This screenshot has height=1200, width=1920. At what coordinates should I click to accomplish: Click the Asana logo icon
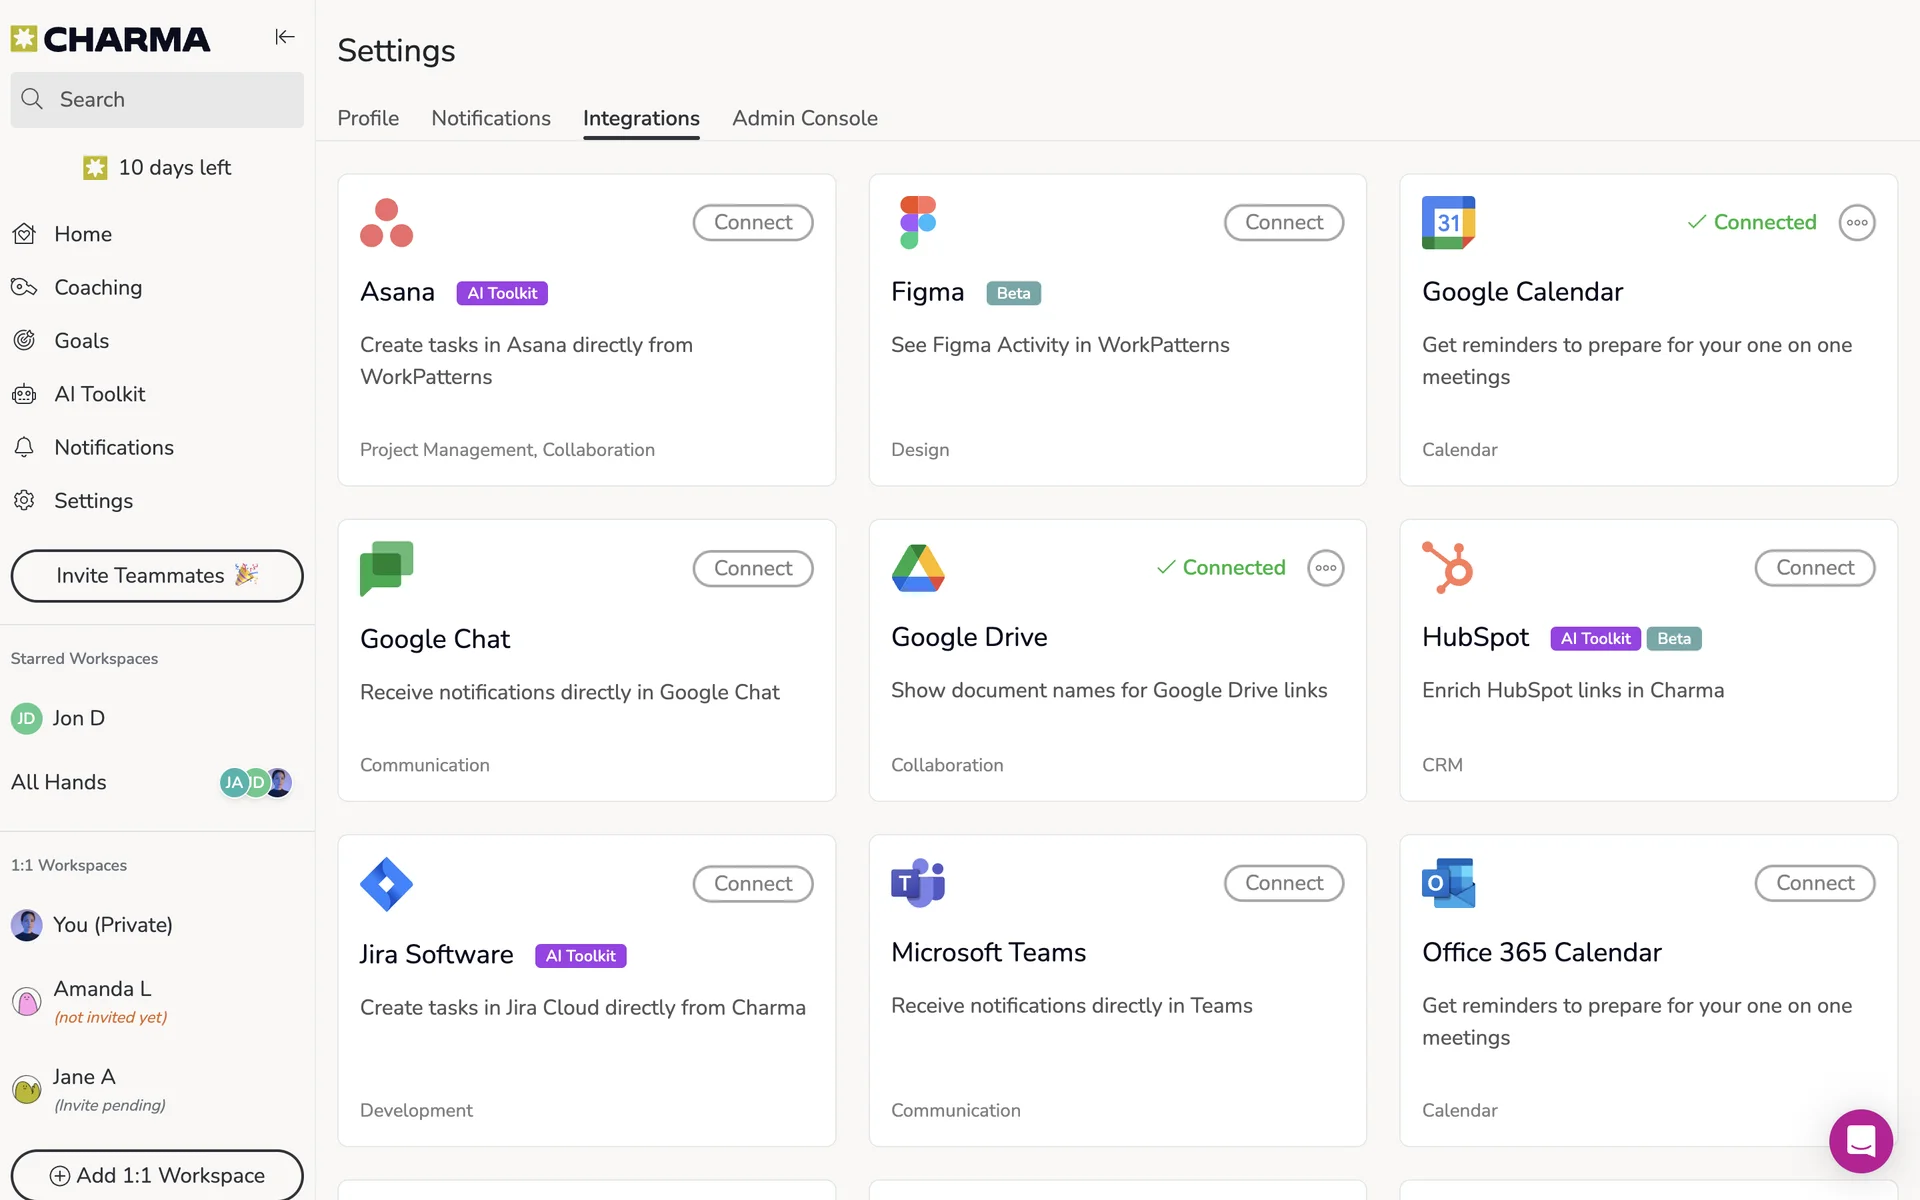point(386,223)
